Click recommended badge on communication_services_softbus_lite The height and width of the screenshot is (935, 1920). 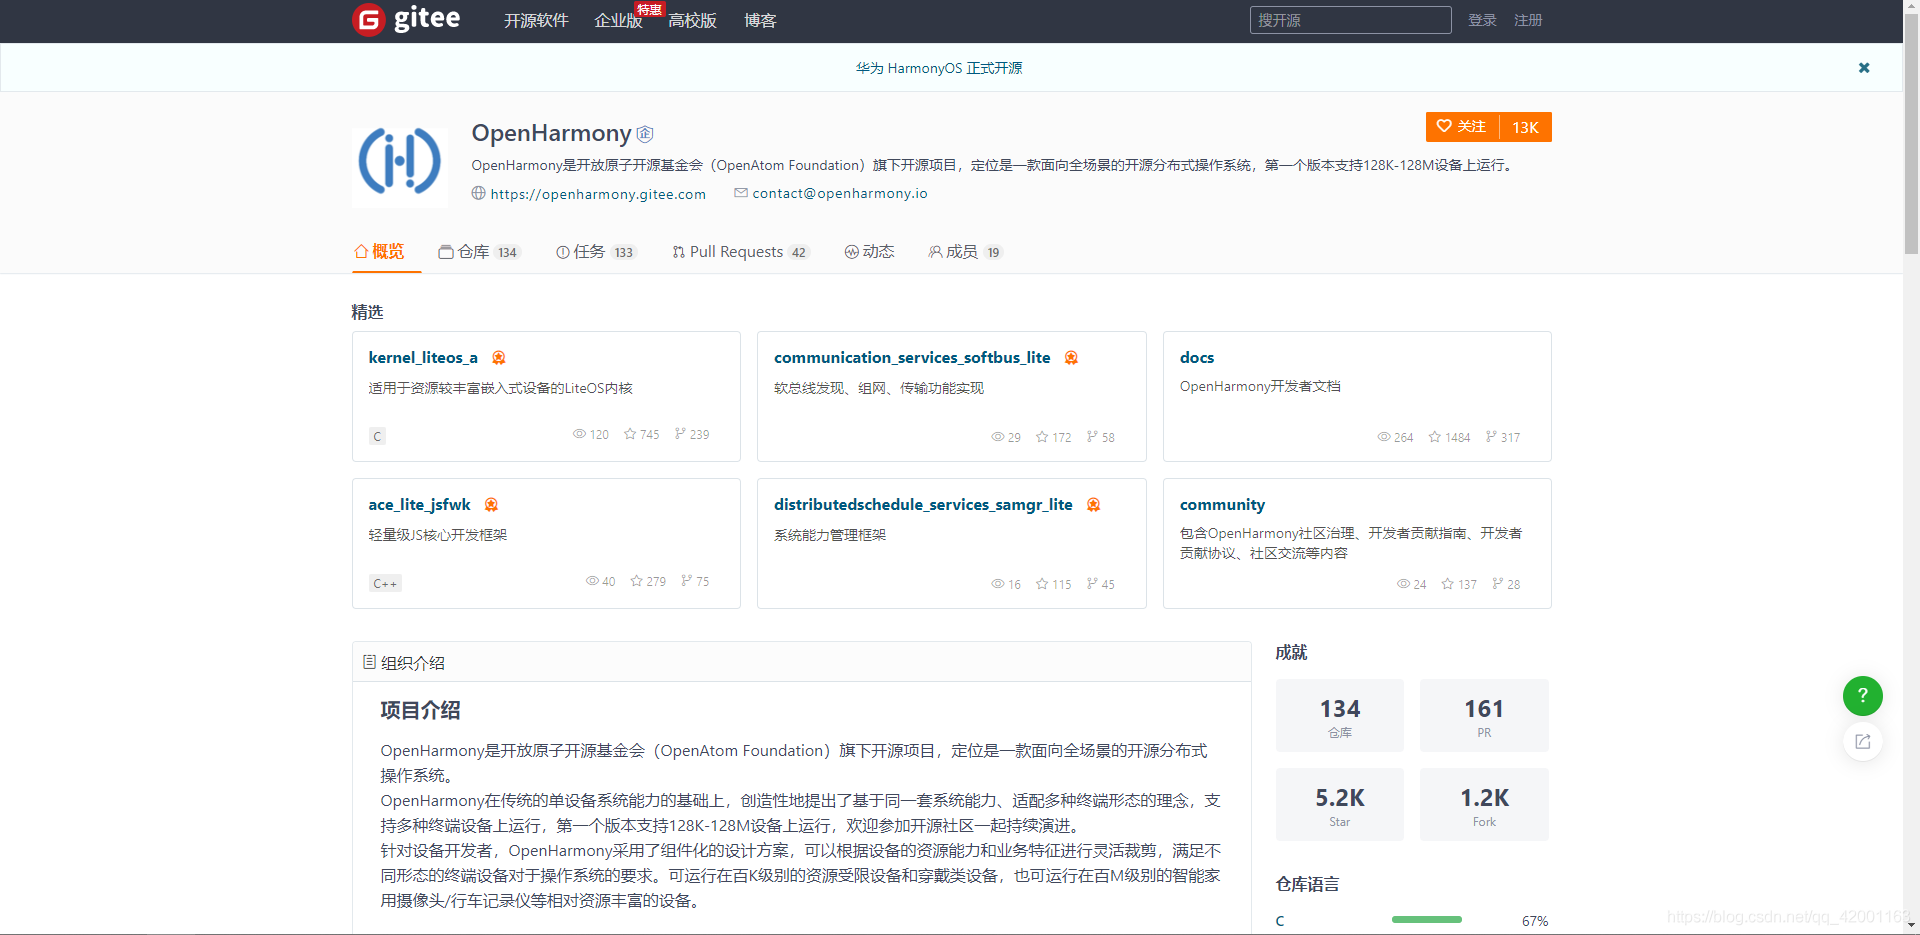point(1071,358)
